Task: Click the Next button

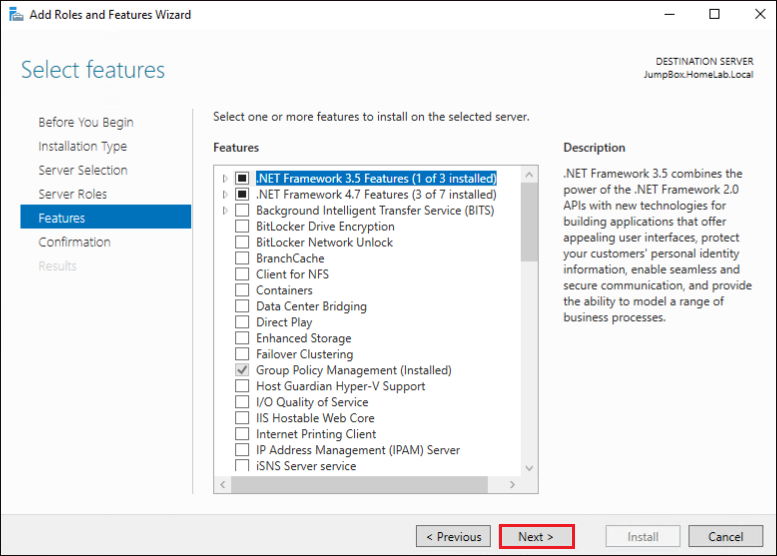Action: click(536, 537)
